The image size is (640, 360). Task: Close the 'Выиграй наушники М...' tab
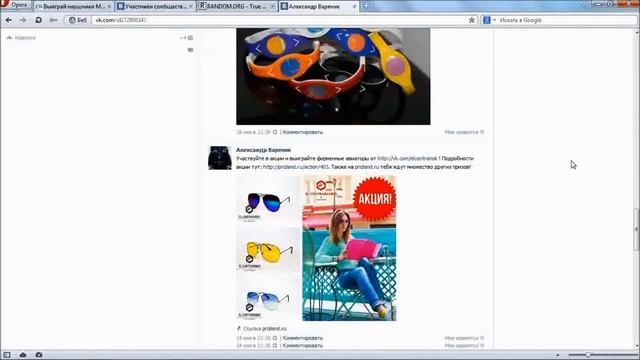click(x=109, y=7)
